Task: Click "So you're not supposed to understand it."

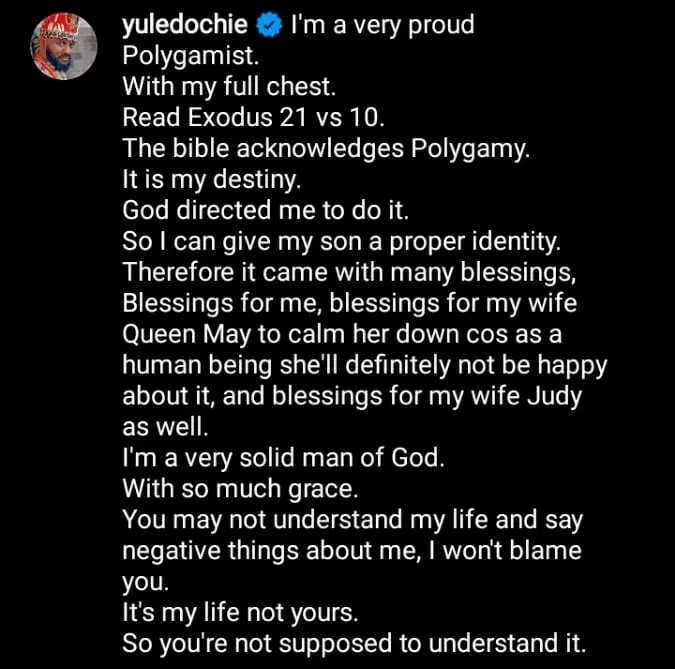Action: pyautogui.click(x=354, y=644)
